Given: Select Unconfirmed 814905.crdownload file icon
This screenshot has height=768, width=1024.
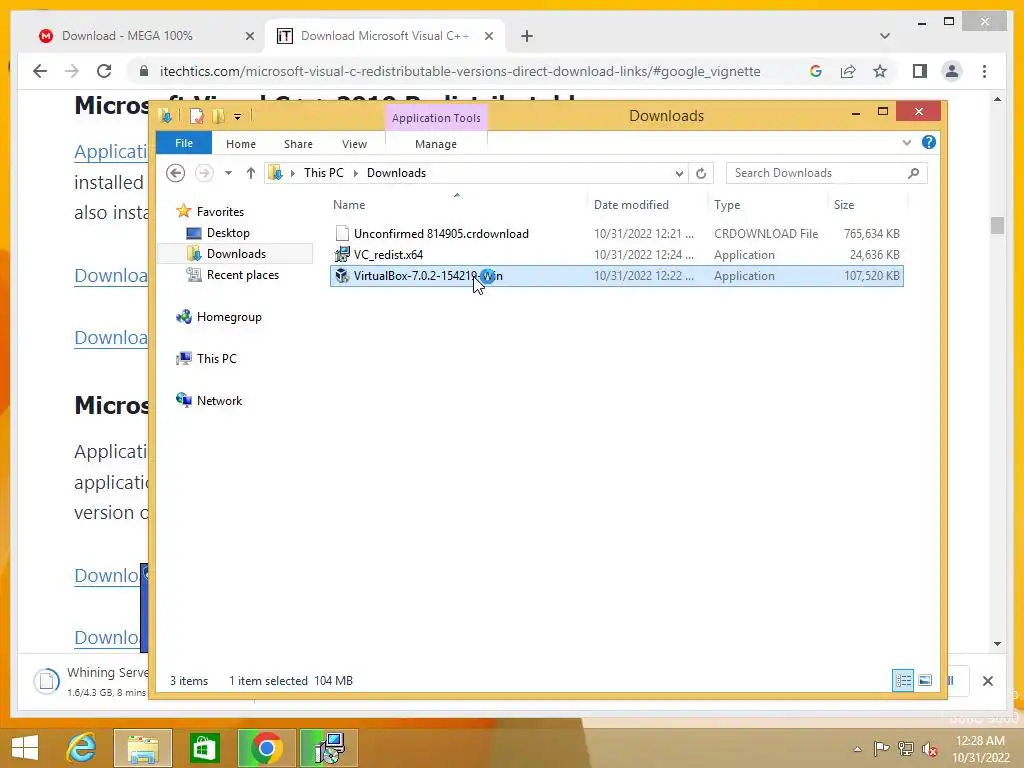Looking at the screenshot, I should (x=342, y=233).
